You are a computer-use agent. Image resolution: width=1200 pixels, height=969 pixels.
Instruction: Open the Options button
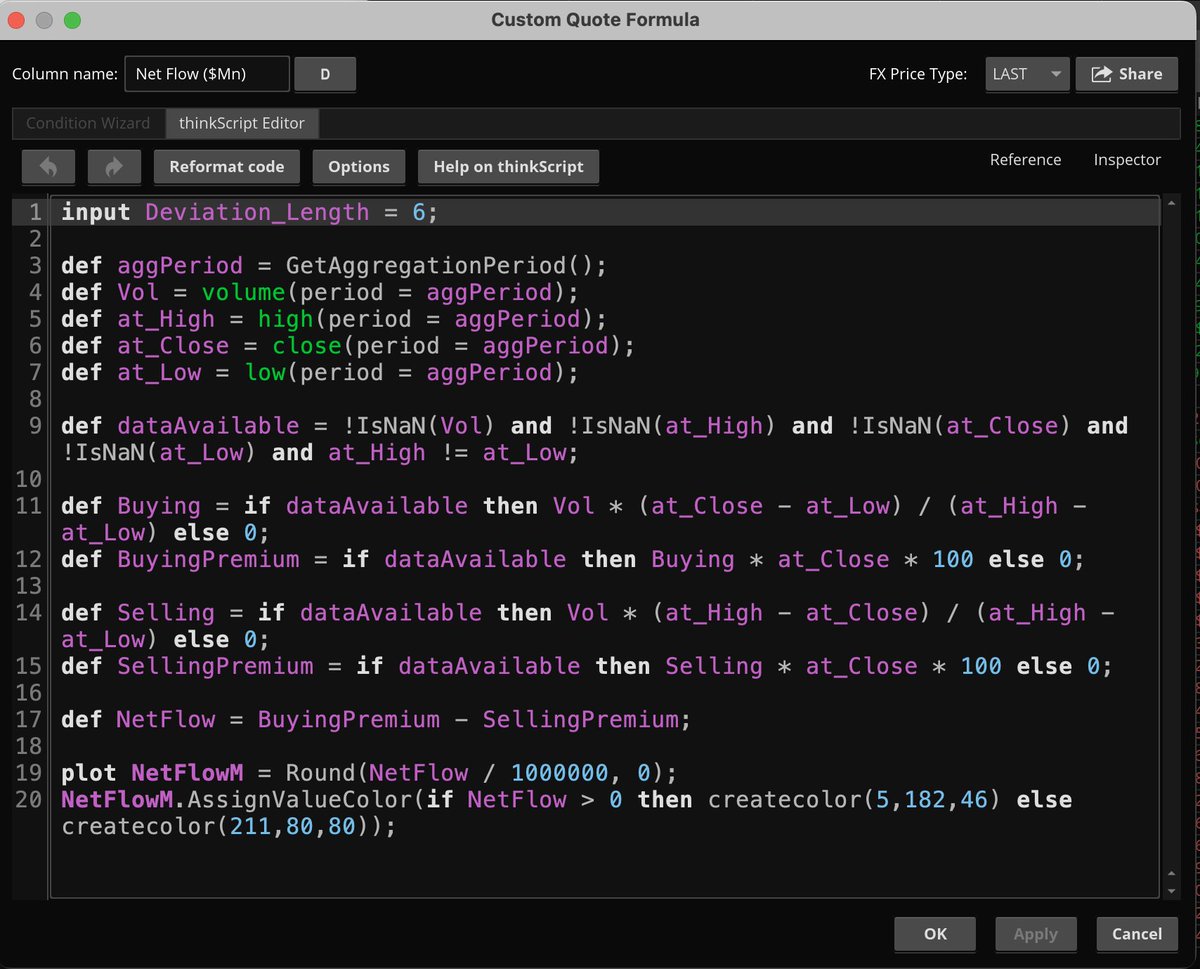pyautogui.click(x=359, y=166)
